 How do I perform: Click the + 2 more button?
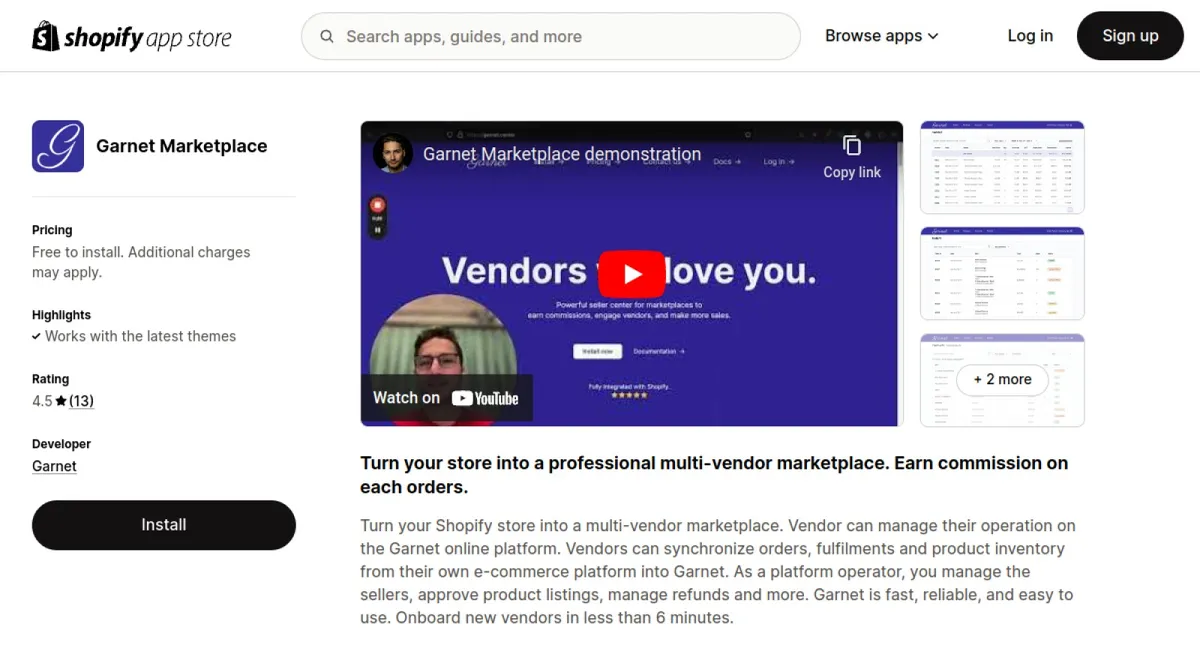click(1002, 380)
